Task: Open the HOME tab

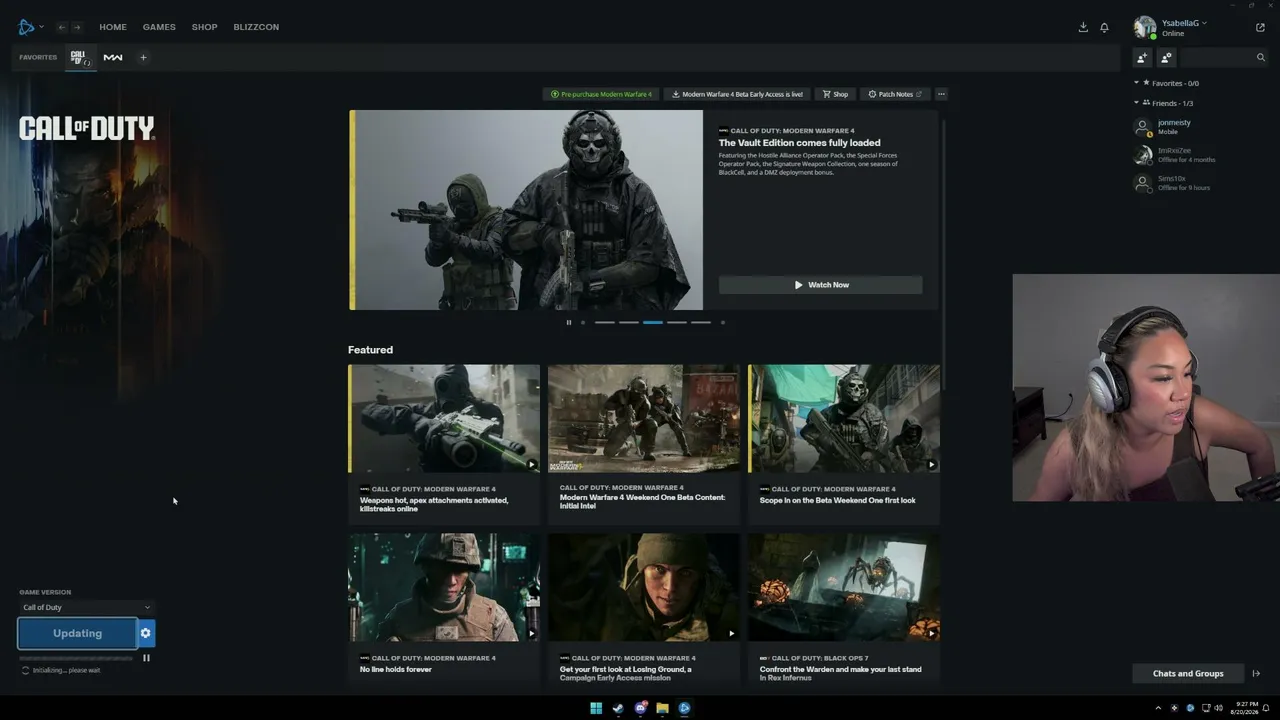Action: 113,27
